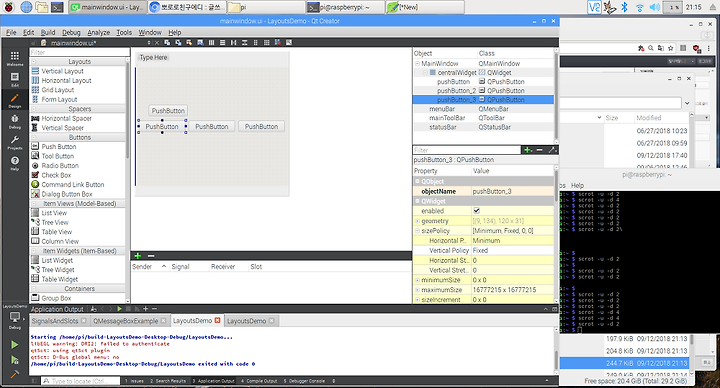Switch to Edit mode in the sidebar

tap(15, 79)
